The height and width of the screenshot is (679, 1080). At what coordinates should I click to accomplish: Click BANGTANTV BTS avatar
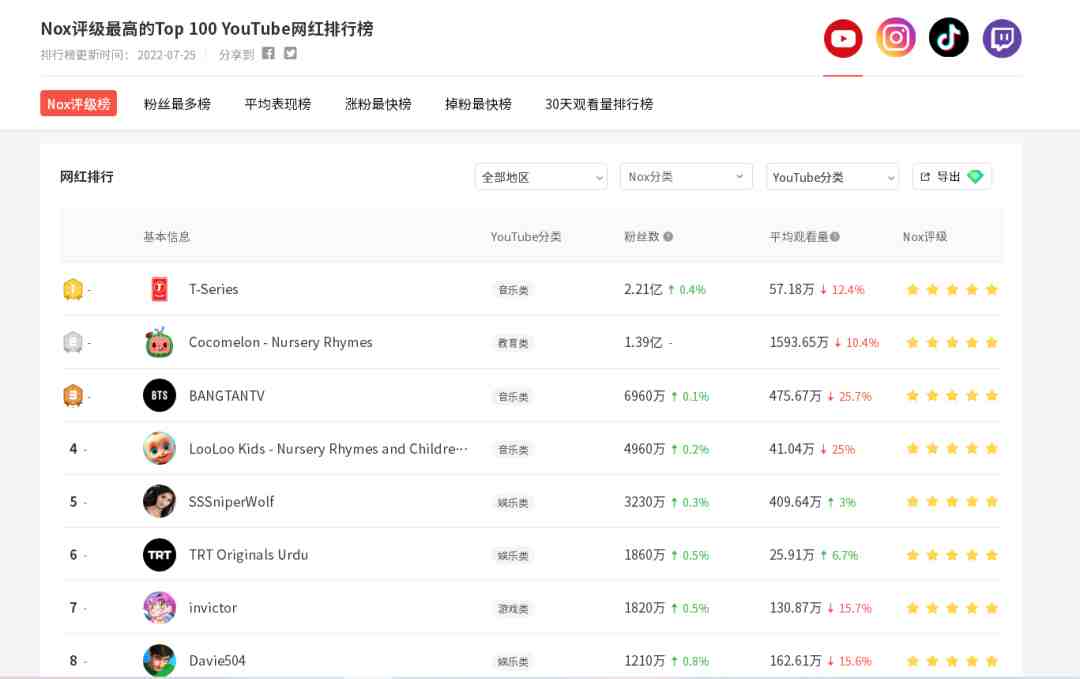tap(159, 395)
